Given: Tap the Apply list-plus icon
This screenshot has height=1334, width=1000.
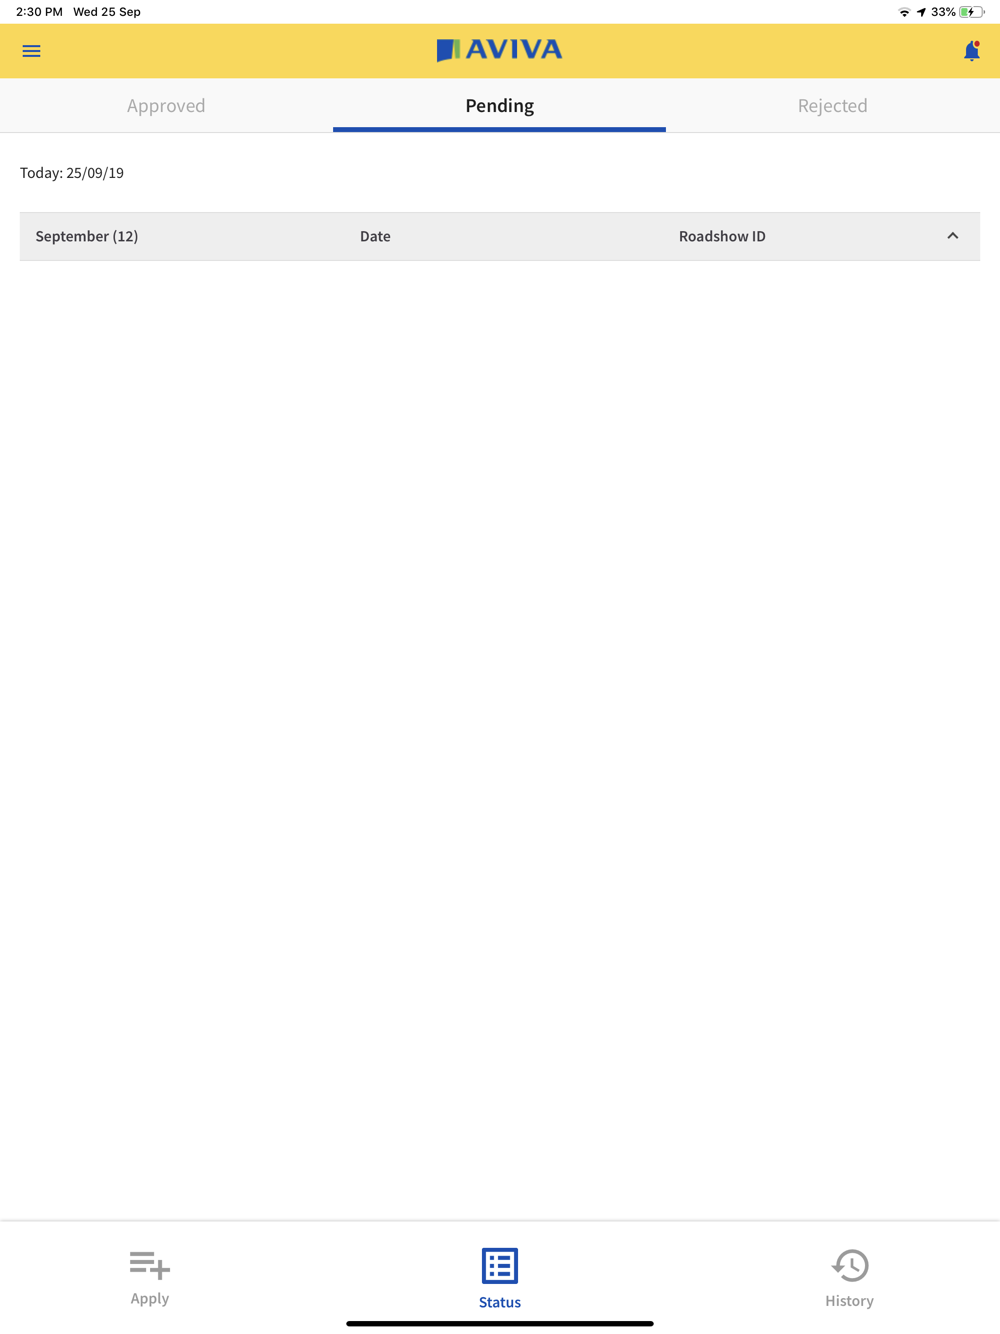Looking at the screenshot, I should click(150, 1265).
